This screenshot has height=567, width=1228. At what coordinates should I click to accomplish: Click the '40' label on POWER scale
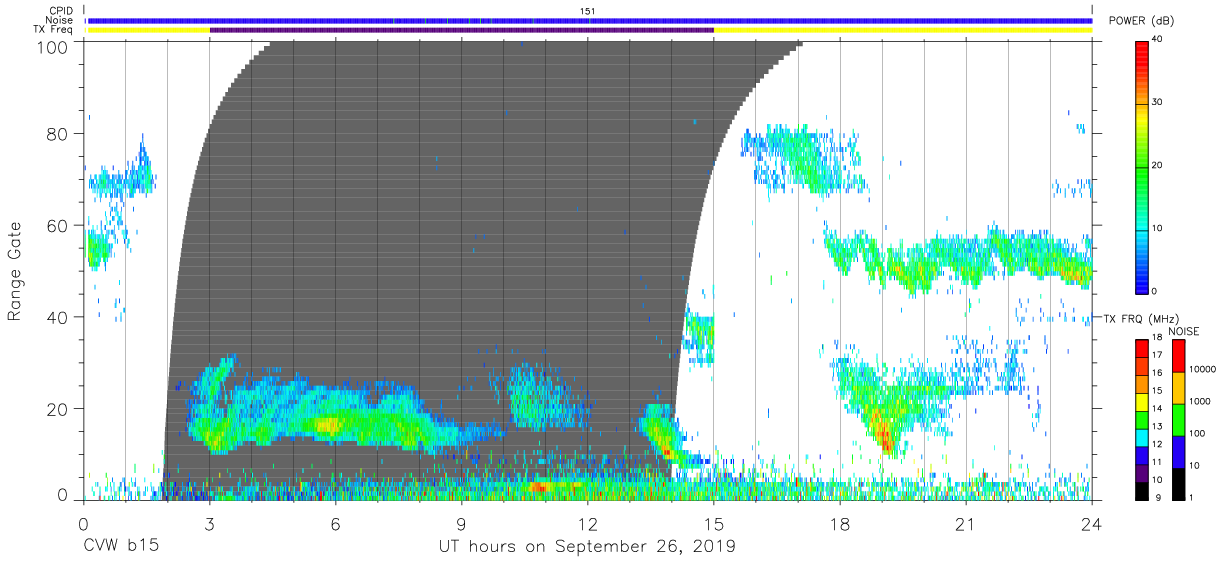(x=1158, y=39)
